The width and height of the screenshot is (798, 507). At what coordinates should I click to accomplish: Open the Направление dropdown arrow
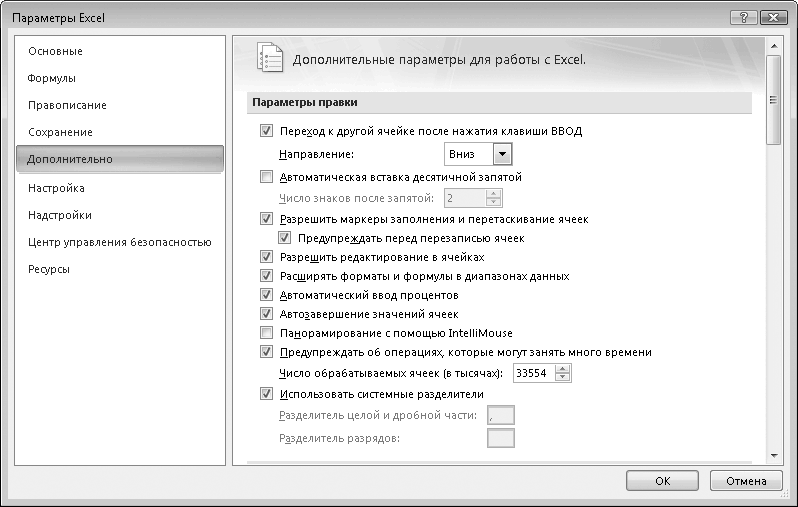502,154
